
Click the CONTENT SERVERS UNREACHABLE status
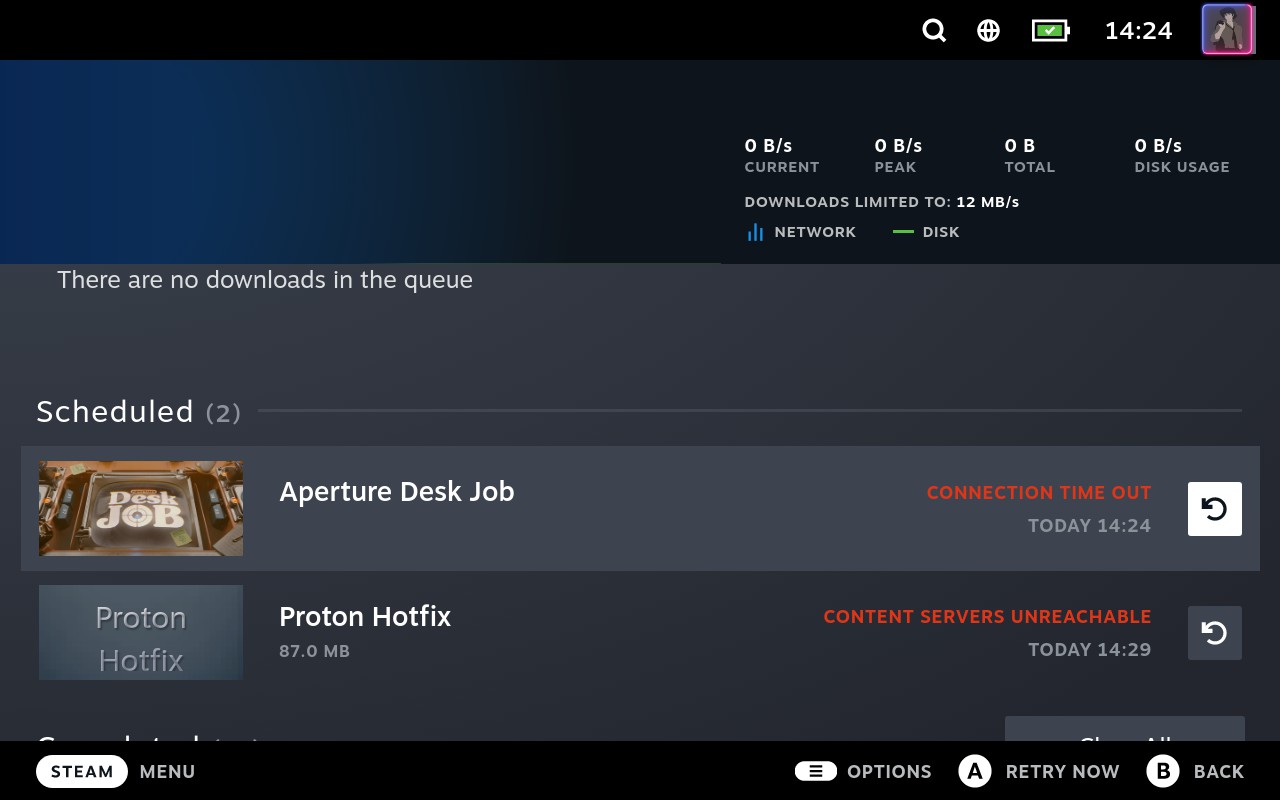[987, 617]
